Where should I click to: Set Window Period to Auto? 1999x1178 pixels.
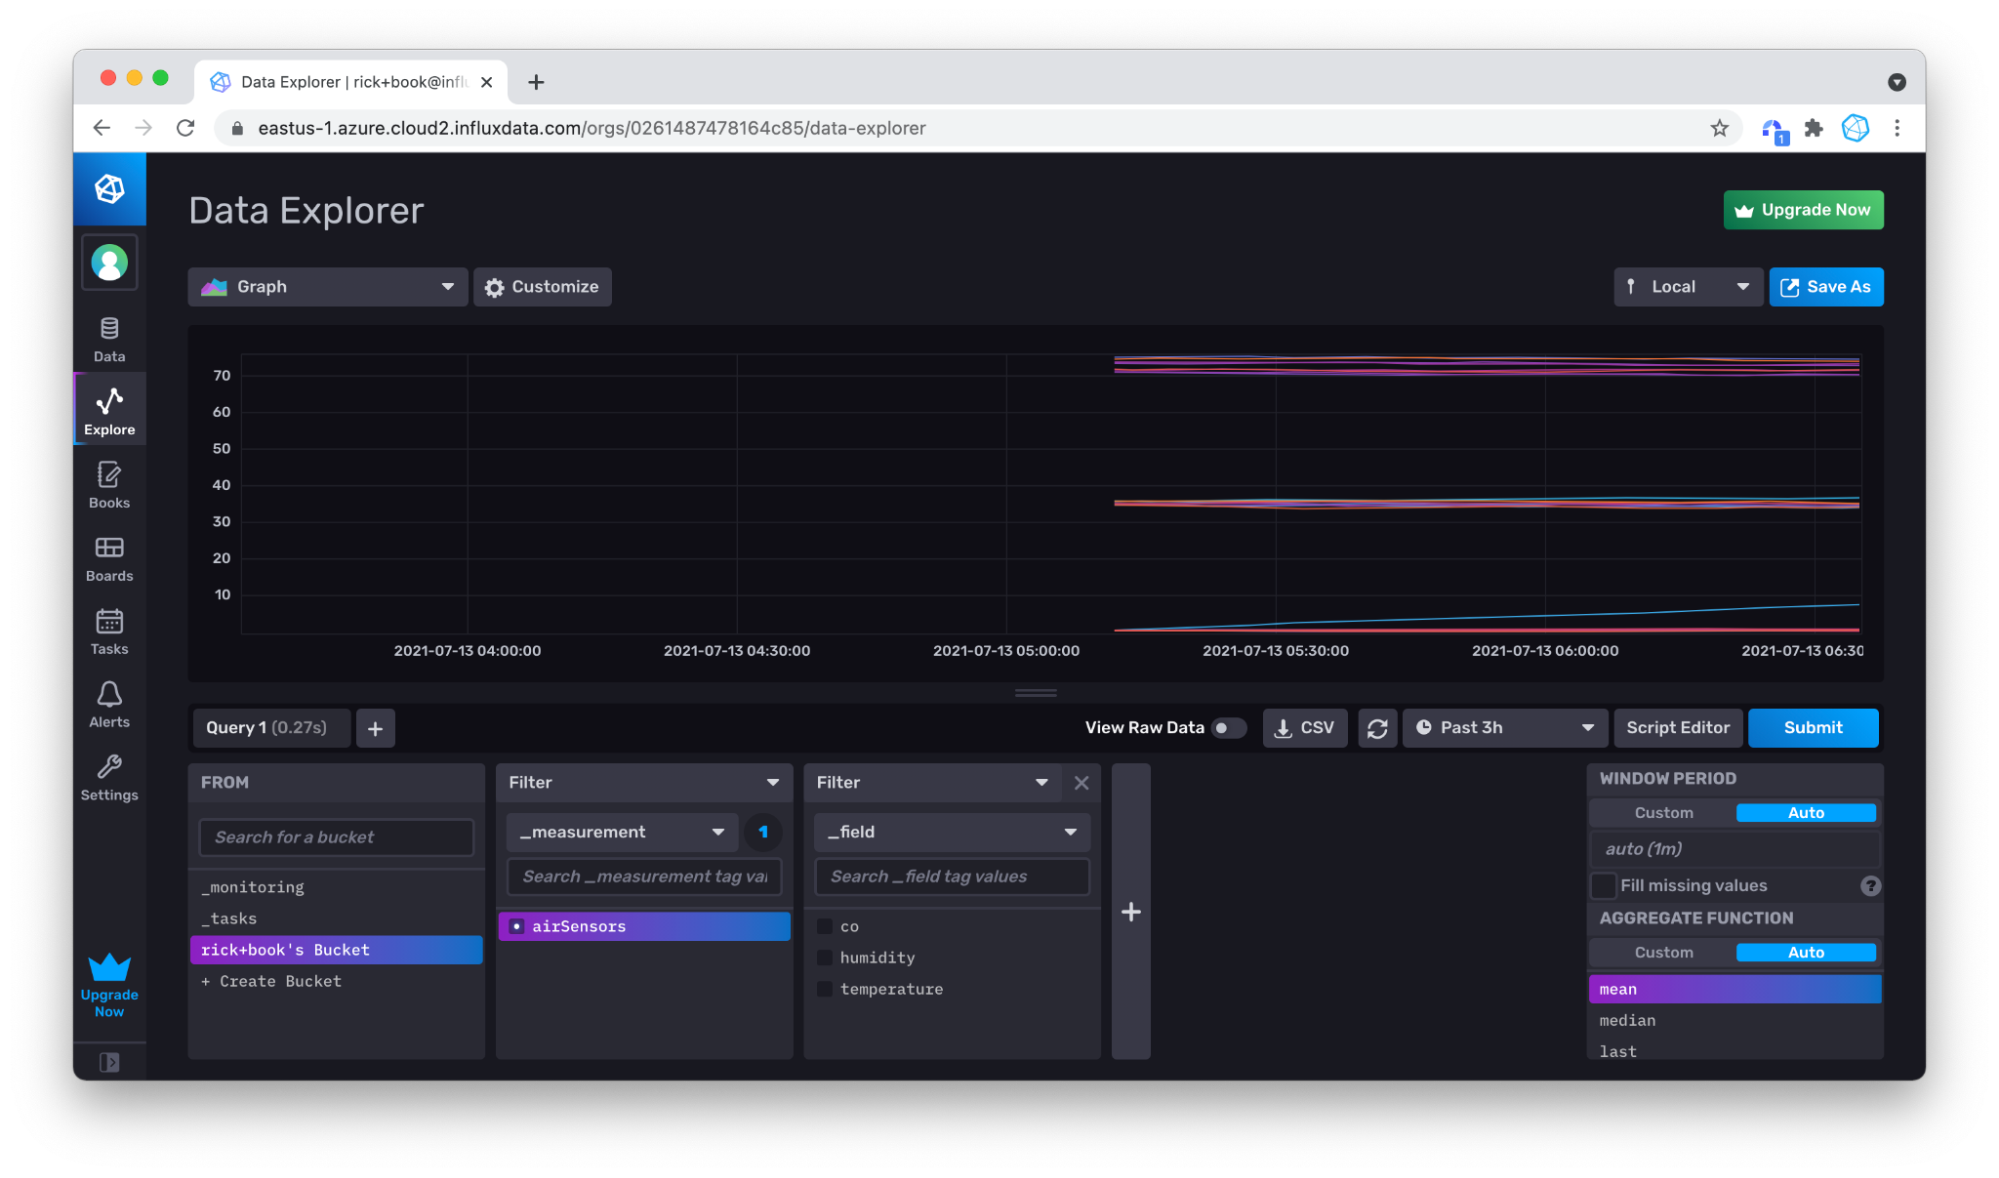(1805, 813)
